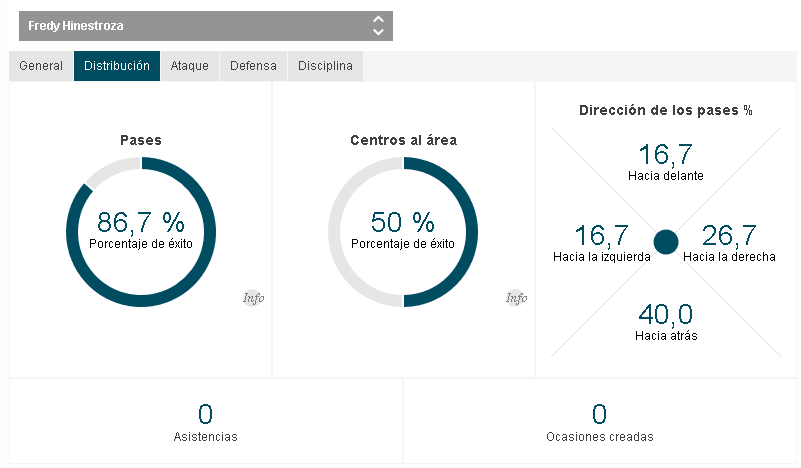This screenshot has width=801, height=468.
Task: Click the 40,0 Hacia atrás value
Action: (x=666, y=314)
